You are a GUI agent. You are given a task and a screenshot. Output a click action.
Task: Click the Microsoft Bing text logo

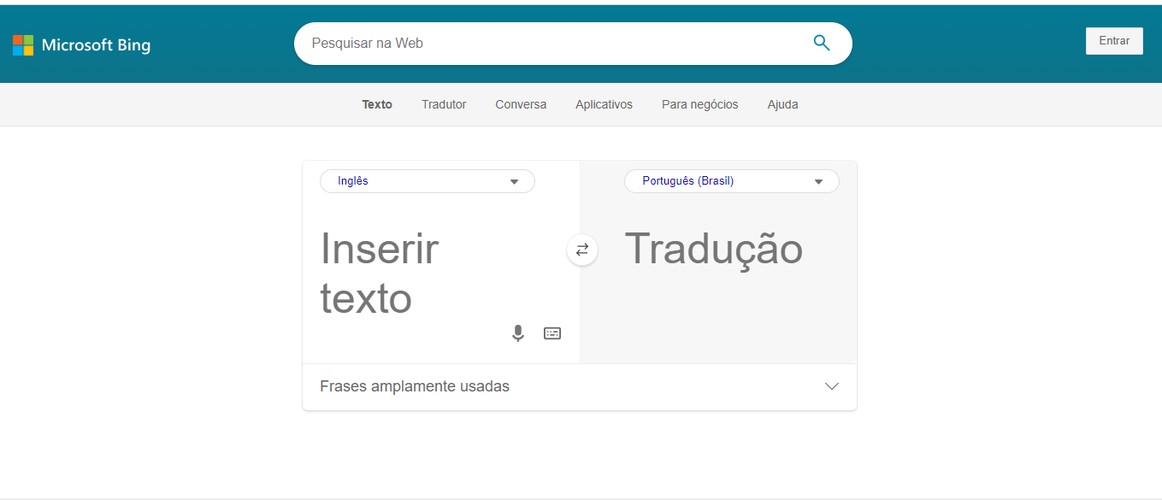96,45
